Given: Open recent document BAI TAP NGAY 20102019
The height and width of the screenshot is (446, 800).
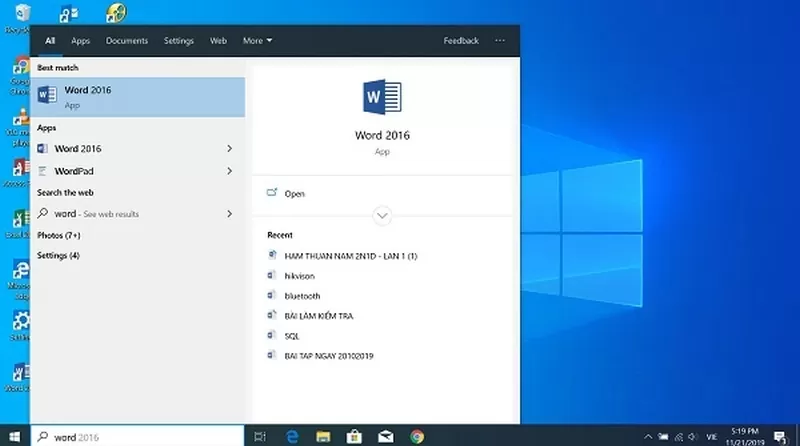Looking at the screenshot, I should coord(329,356).
